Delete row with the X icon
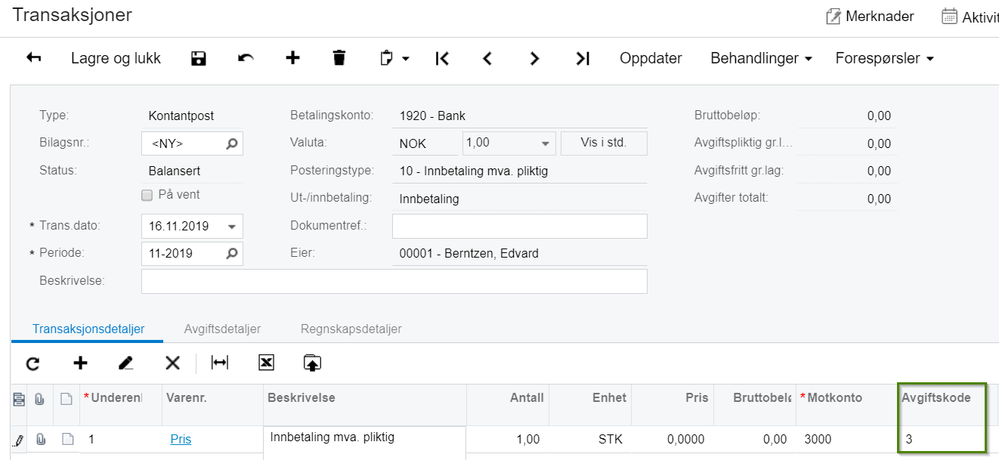 pyautogui.click(x=172, y=363)
